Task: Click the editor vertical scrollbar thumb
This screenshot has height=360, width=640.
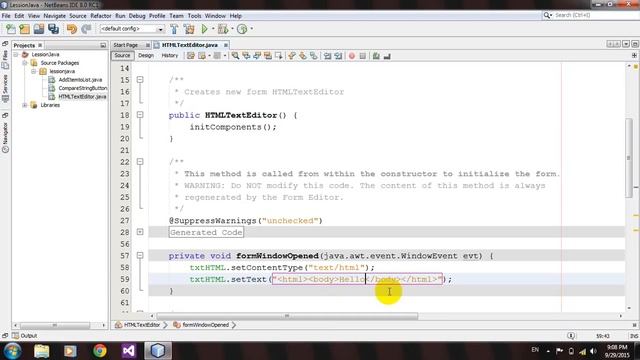Action: pyautogui.click(x=629, y=158)
